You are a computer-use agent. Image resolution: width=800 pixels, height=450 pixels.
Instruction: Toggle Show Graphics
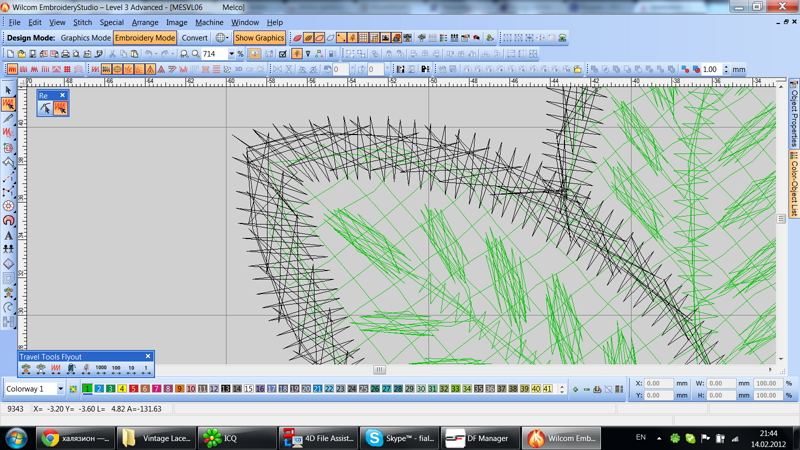click(259, 38)
